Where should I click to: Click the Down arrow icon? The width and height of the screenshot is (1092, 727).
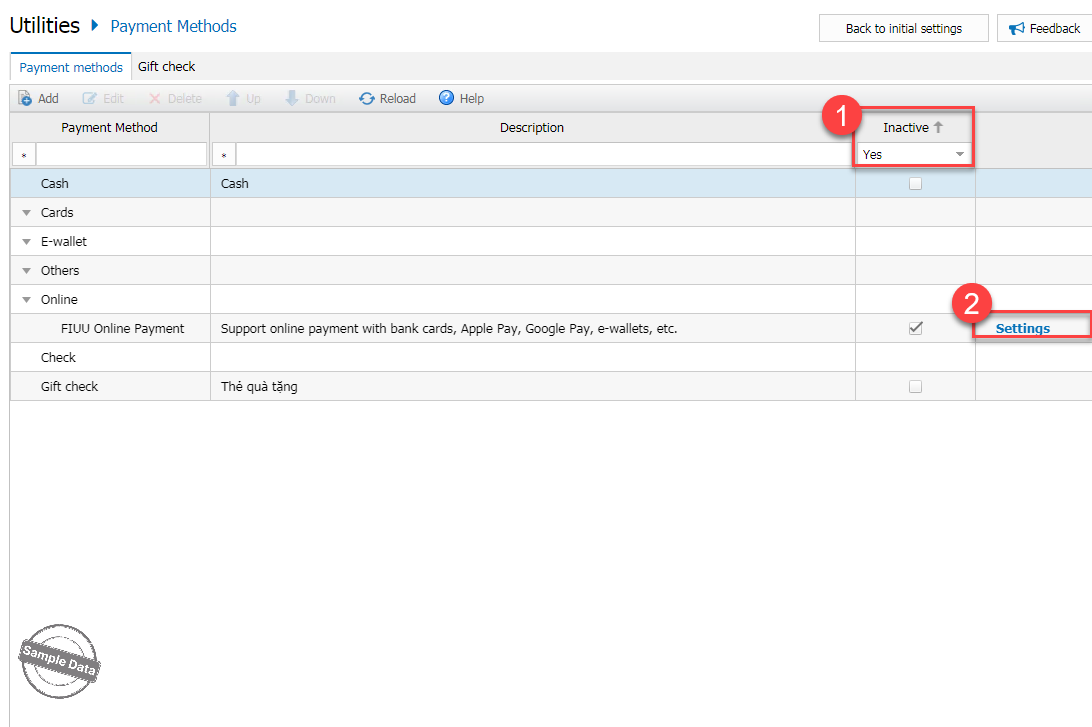[x=292, y=98]
